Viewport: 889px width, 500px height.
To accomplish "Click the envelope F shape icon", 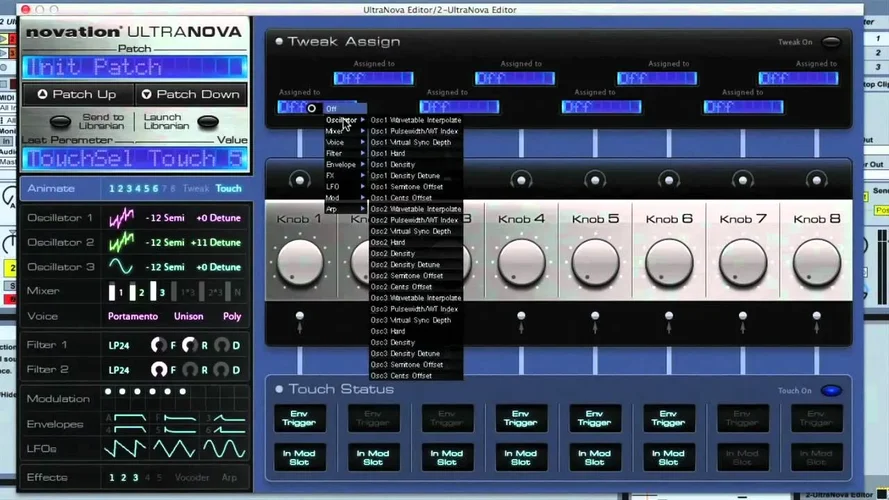I will coord(180,418).
